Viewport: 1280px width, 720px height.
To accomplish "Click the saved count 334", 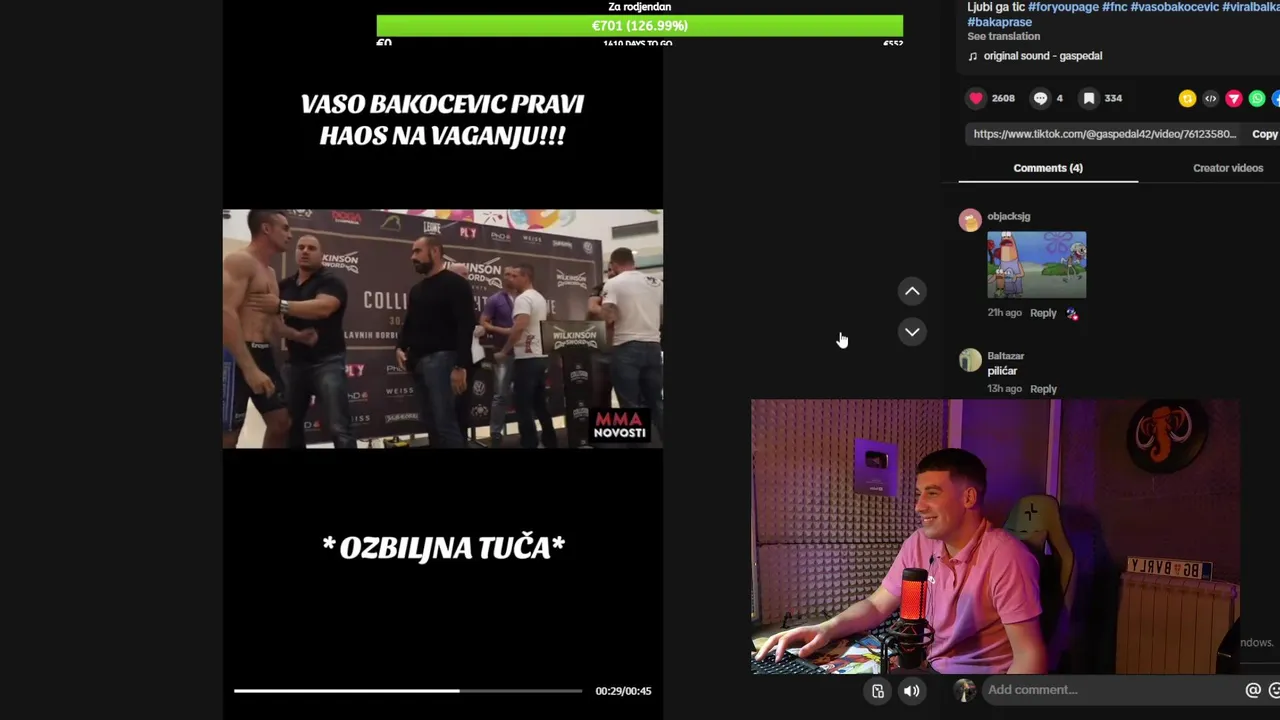I will (x=1113, y=98).
